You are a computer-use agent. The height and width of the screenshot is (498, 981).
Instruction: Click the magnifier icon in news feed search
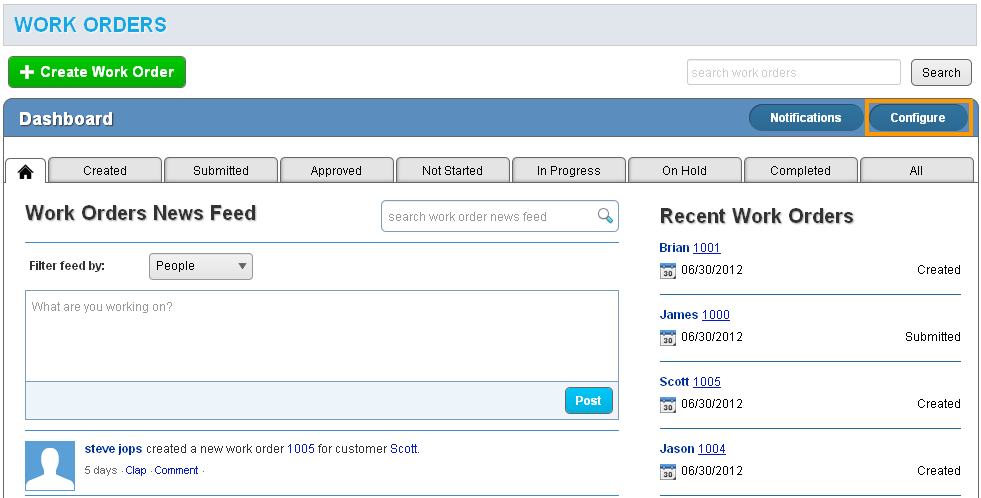(x=604, y=216)
